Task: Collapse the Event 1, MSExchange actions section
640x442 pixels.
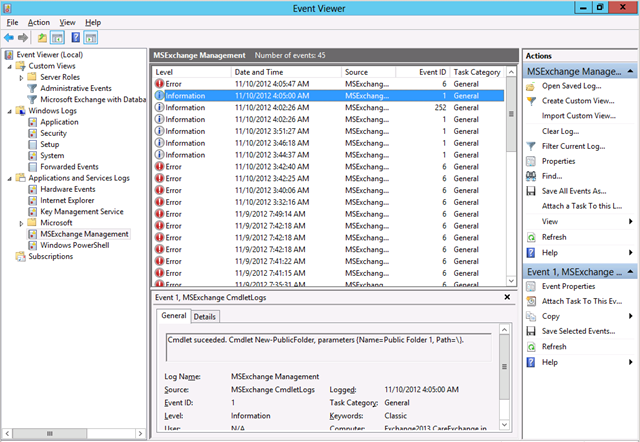Action: click(630, 271)
